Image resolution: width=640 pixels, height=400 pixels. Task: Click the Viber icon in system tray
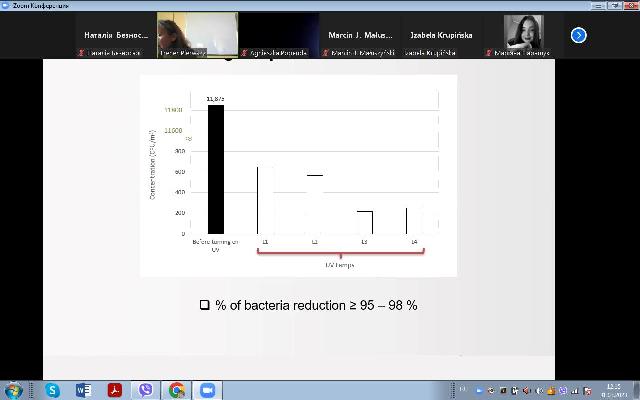pyautogui.click(x=563, y=391)
